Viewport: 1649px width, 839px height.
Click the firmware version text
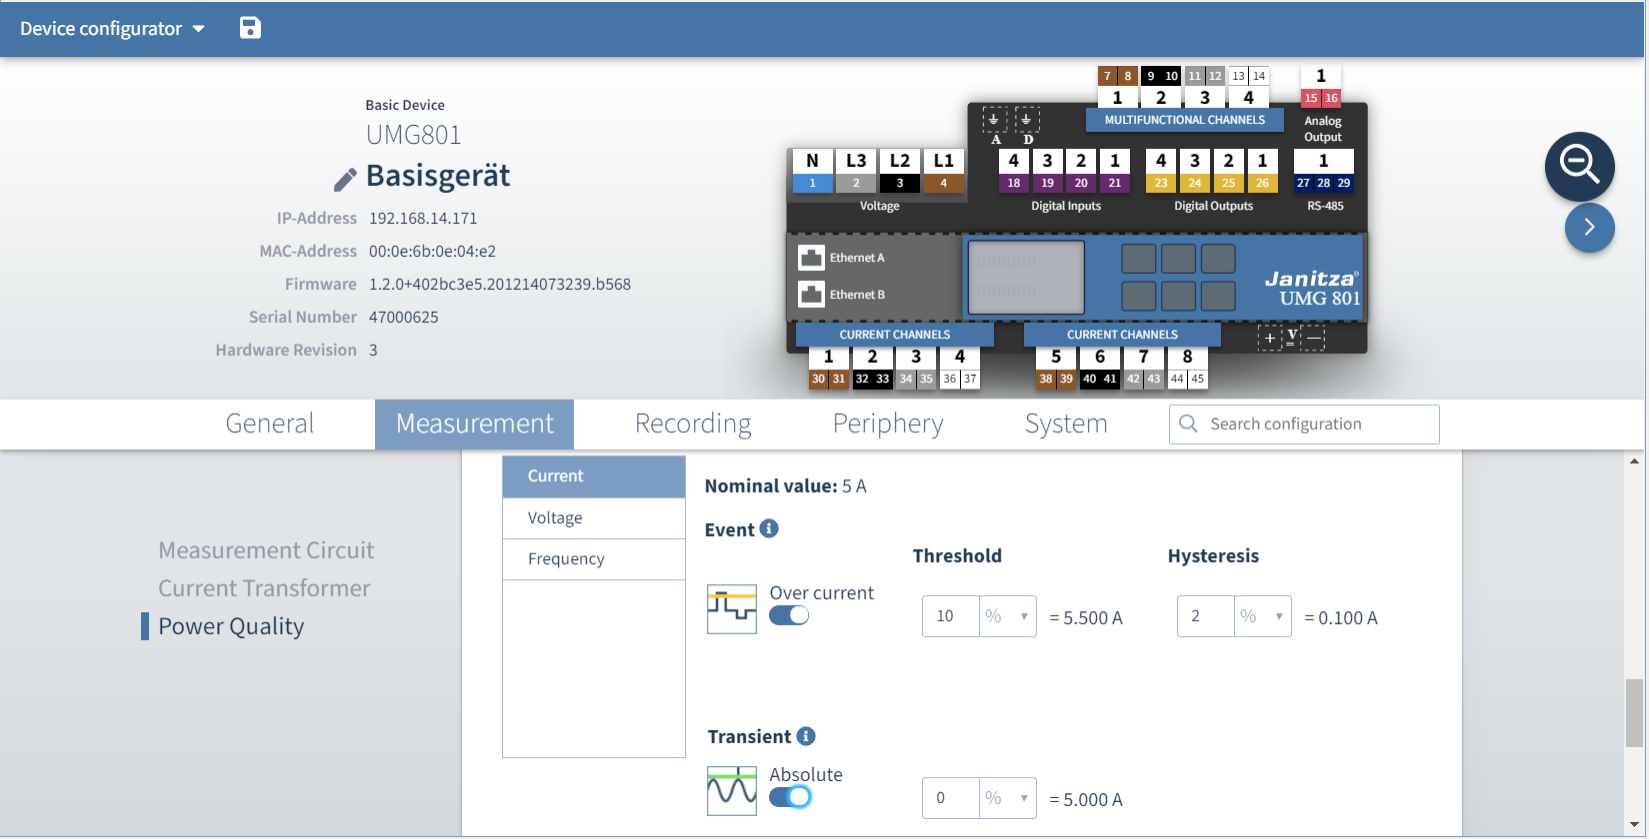[500, 284]
